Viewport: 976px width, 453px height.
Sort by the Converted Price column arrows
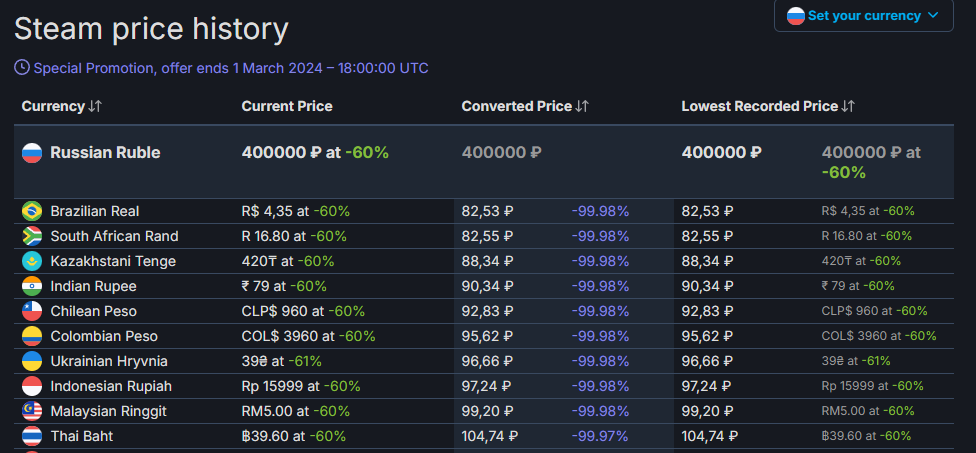pyautogui.click(x=581, y=106)
